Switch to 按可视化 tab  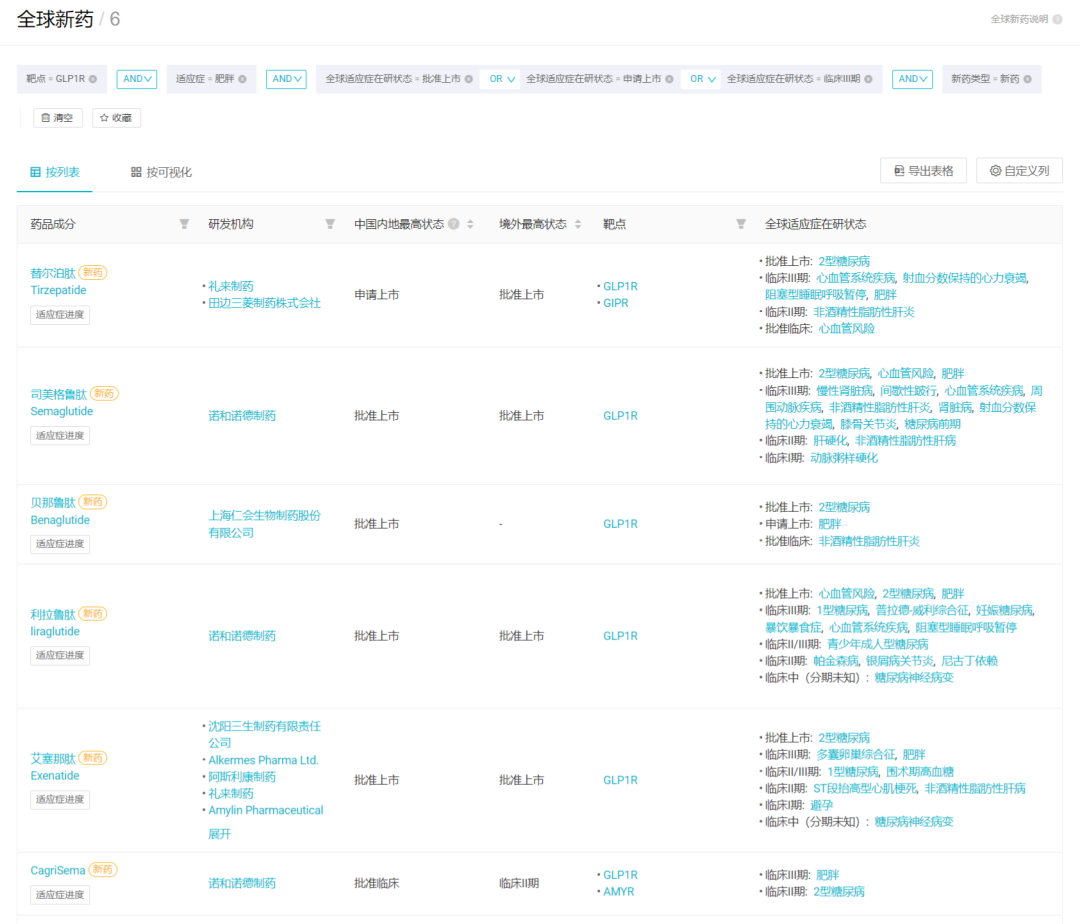coord(161,172)
